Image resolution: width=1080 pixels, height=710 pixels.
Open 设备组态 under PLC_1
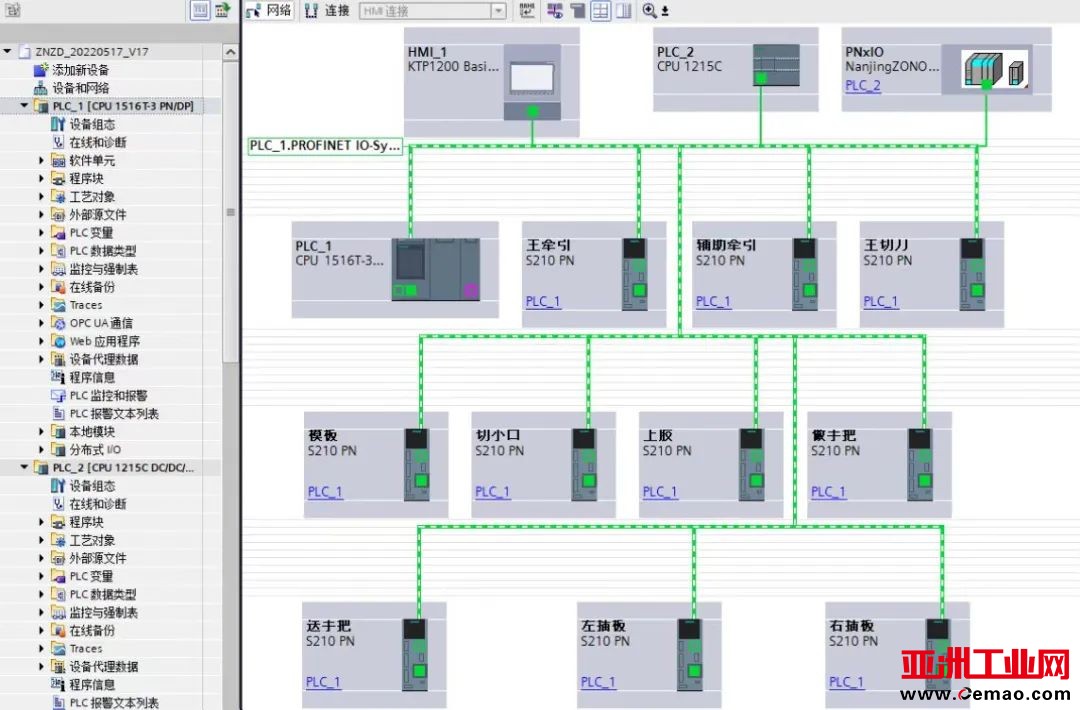(92, 124)
